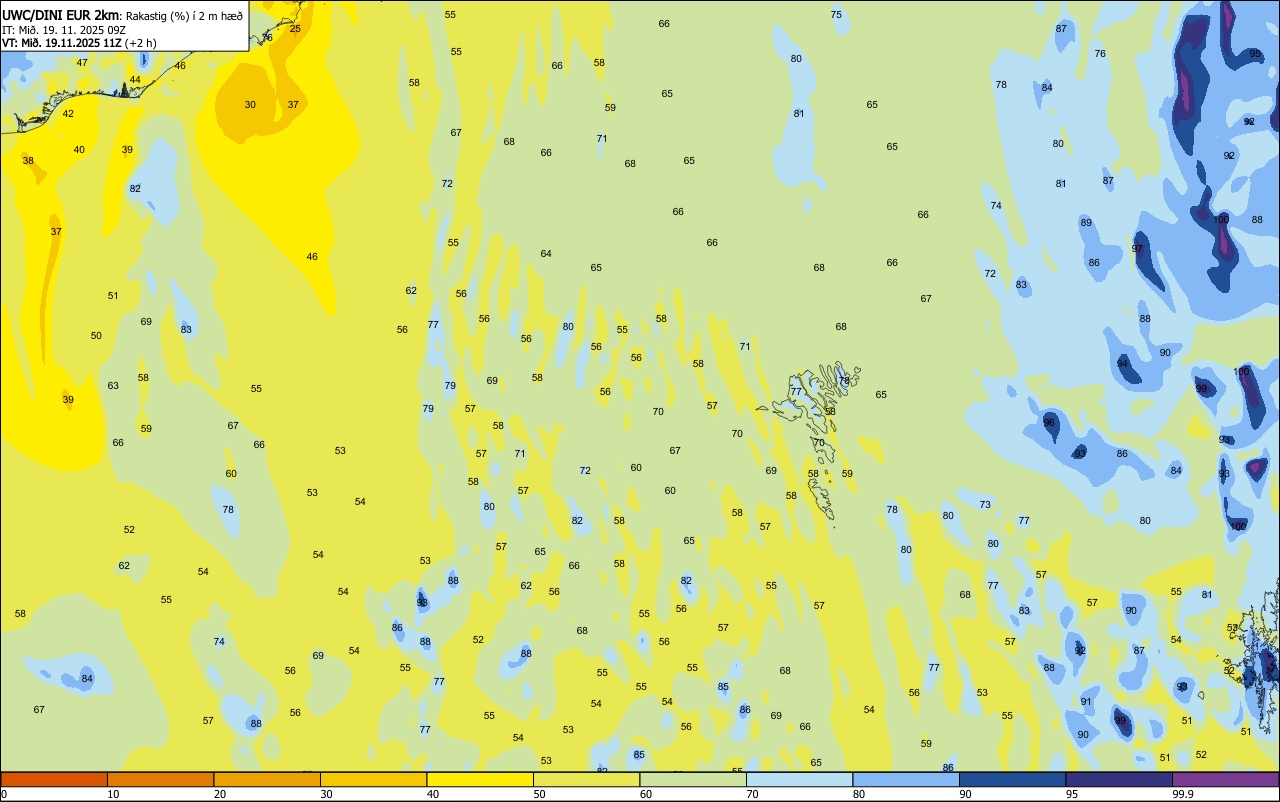Image resolution: width=1280 pixels, height=802 pixels.
Task: Click the map value '38' in the yellow area
Action: (x=28, y=160)
